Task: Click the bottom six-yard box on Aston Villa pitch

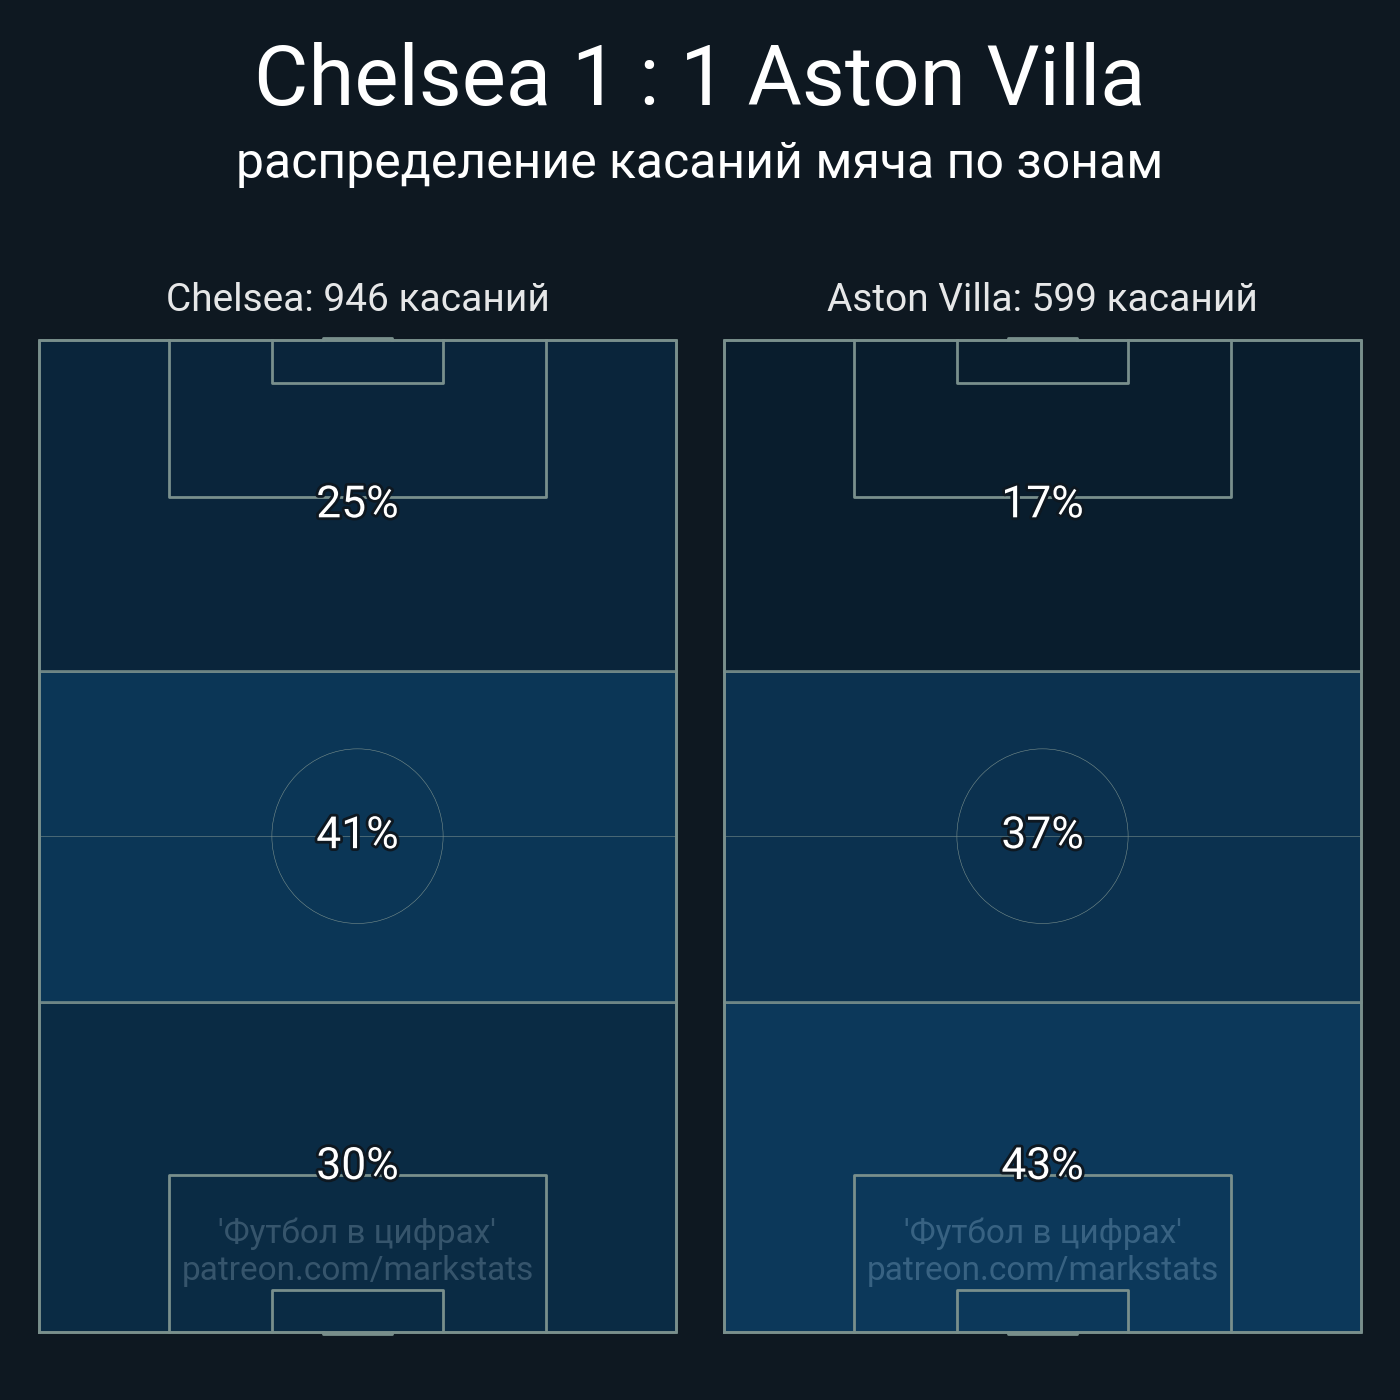Action: click(x=1042, y=1311)
